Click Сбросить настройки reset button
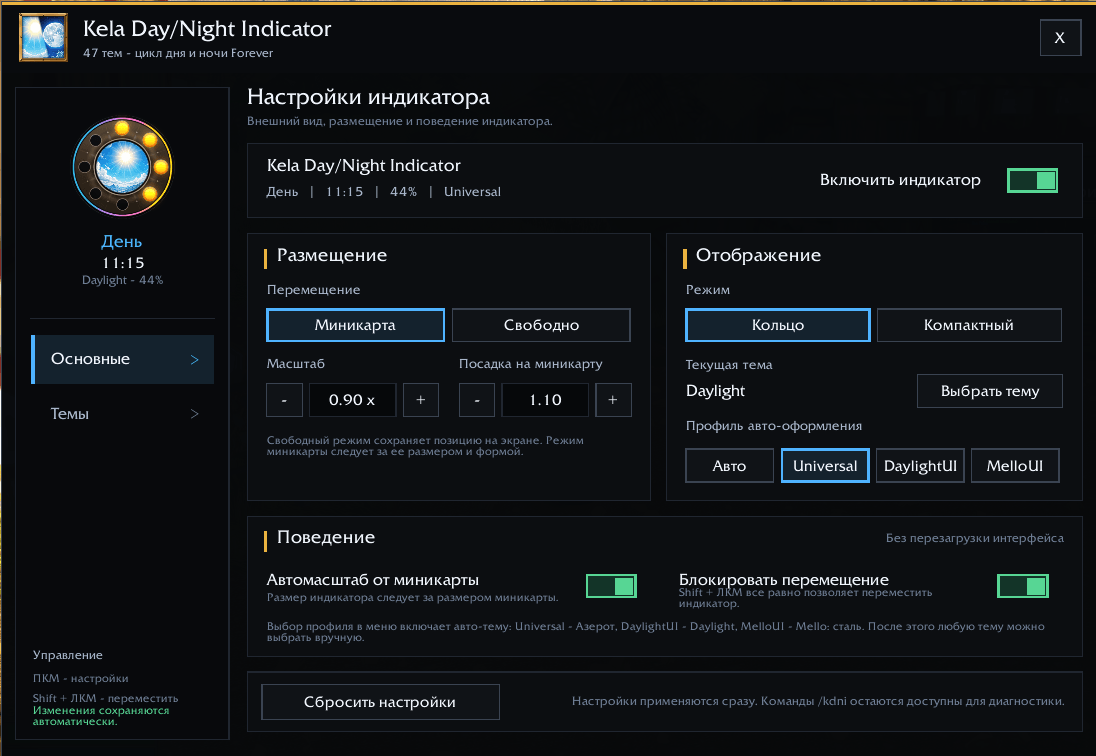The image size is (1096, 756). tap(380, 702)
